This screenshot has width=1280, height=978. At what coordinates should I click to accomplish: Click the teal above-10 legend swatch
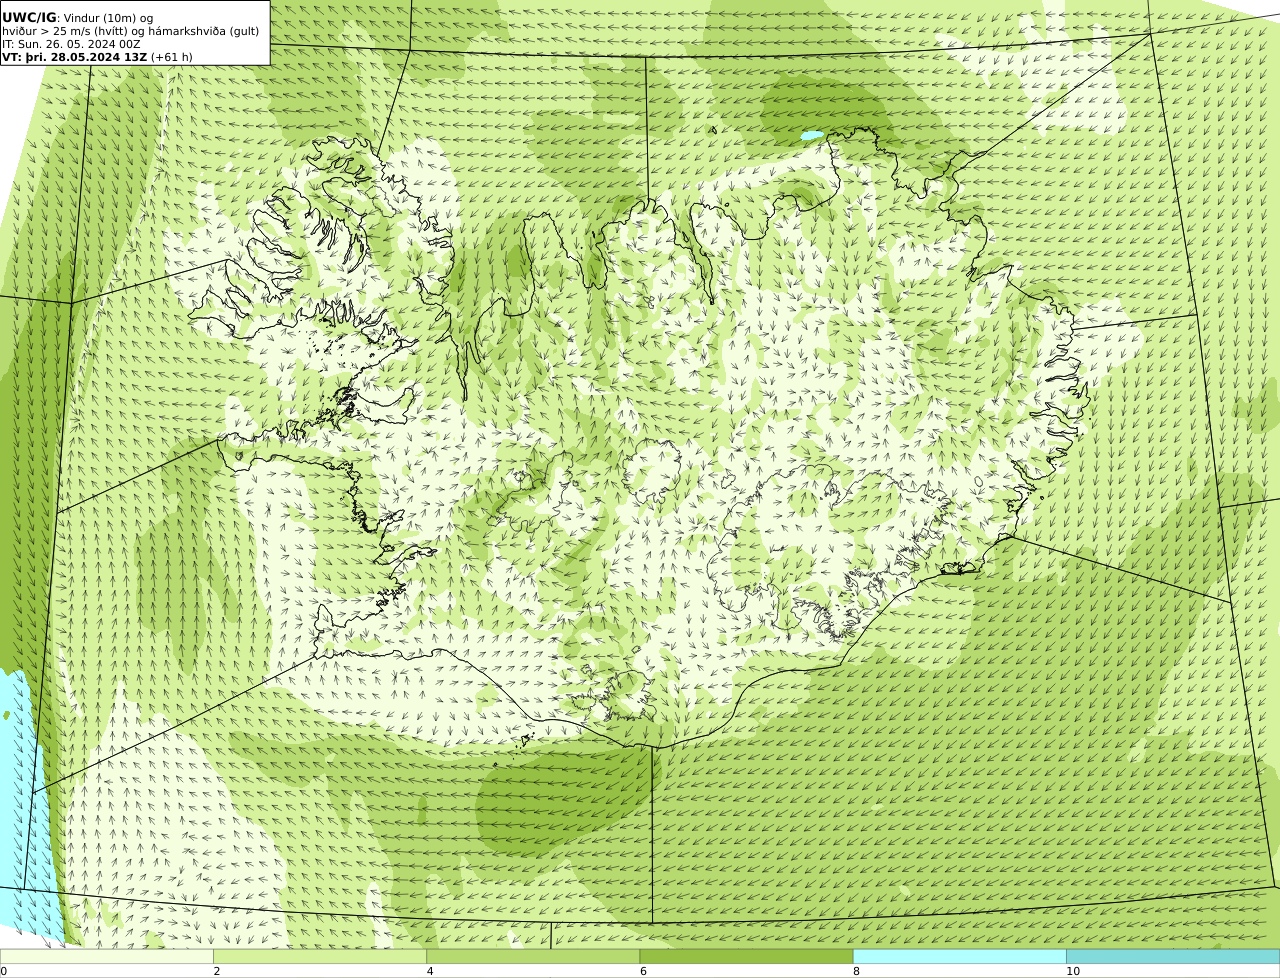(x=1173, y=956)
